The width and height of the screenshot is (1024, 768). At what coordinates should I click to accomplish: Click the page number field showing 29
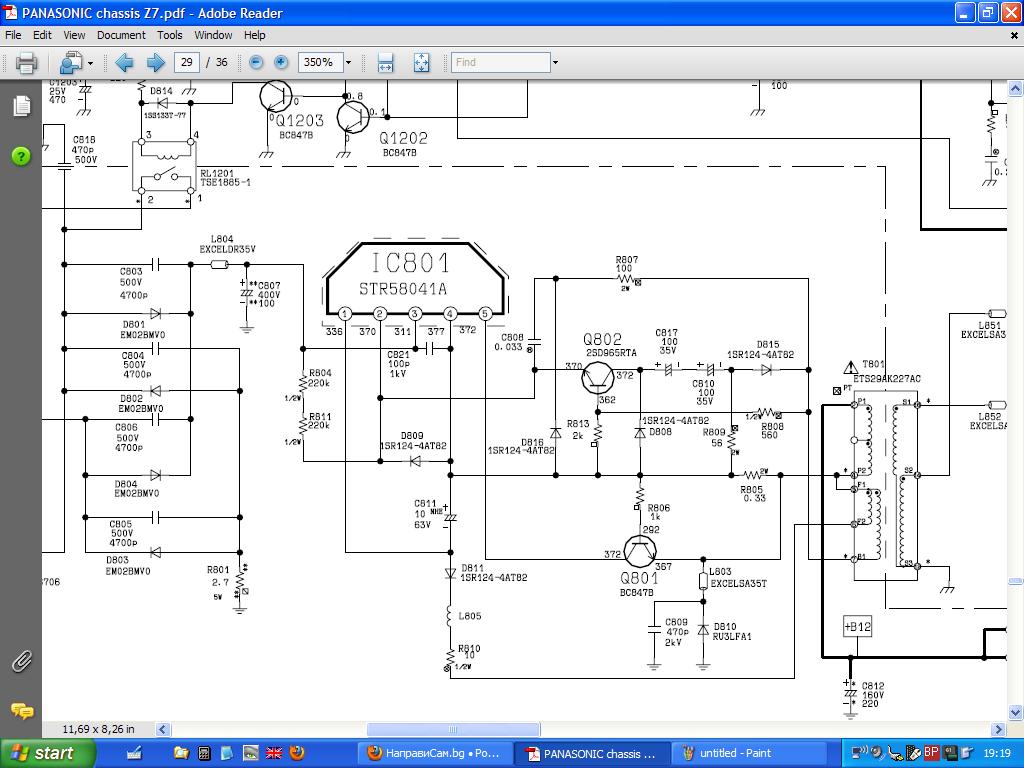(x=186, y=62)
